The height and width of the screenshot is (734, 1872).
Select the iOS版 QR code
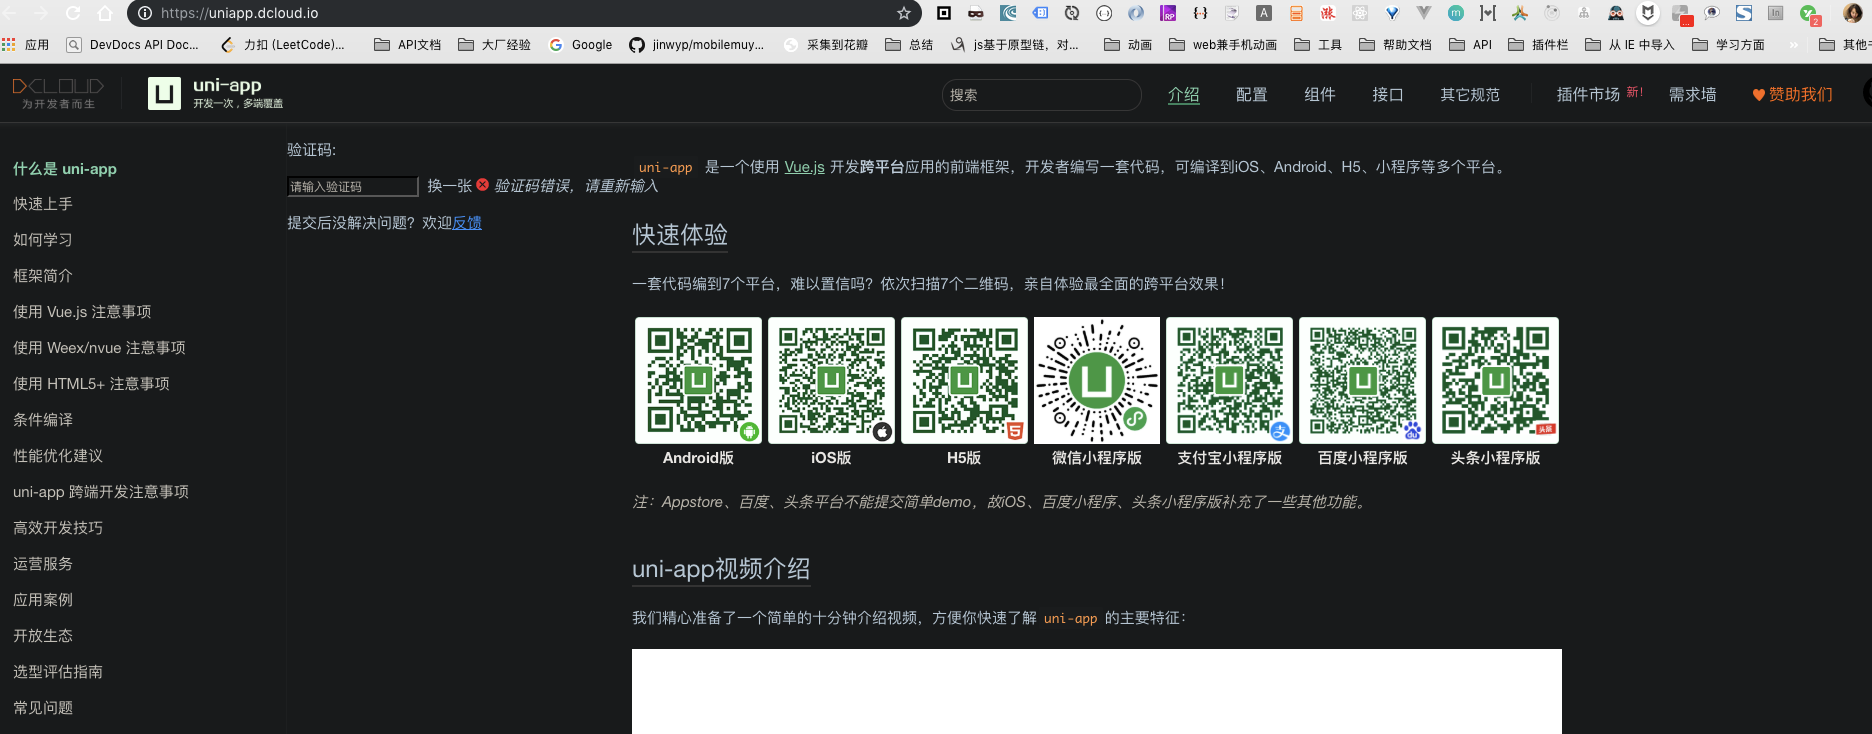pyautogui.click(x=831, y=380)
